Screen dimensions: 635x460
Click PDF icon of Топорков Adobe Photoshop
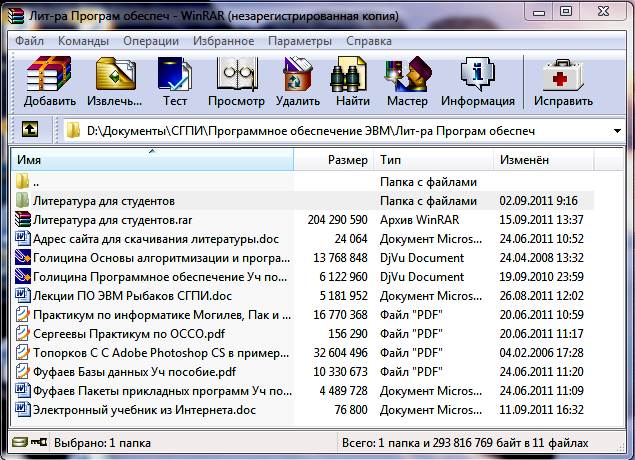pyautogui.click(x=23, y=352)
